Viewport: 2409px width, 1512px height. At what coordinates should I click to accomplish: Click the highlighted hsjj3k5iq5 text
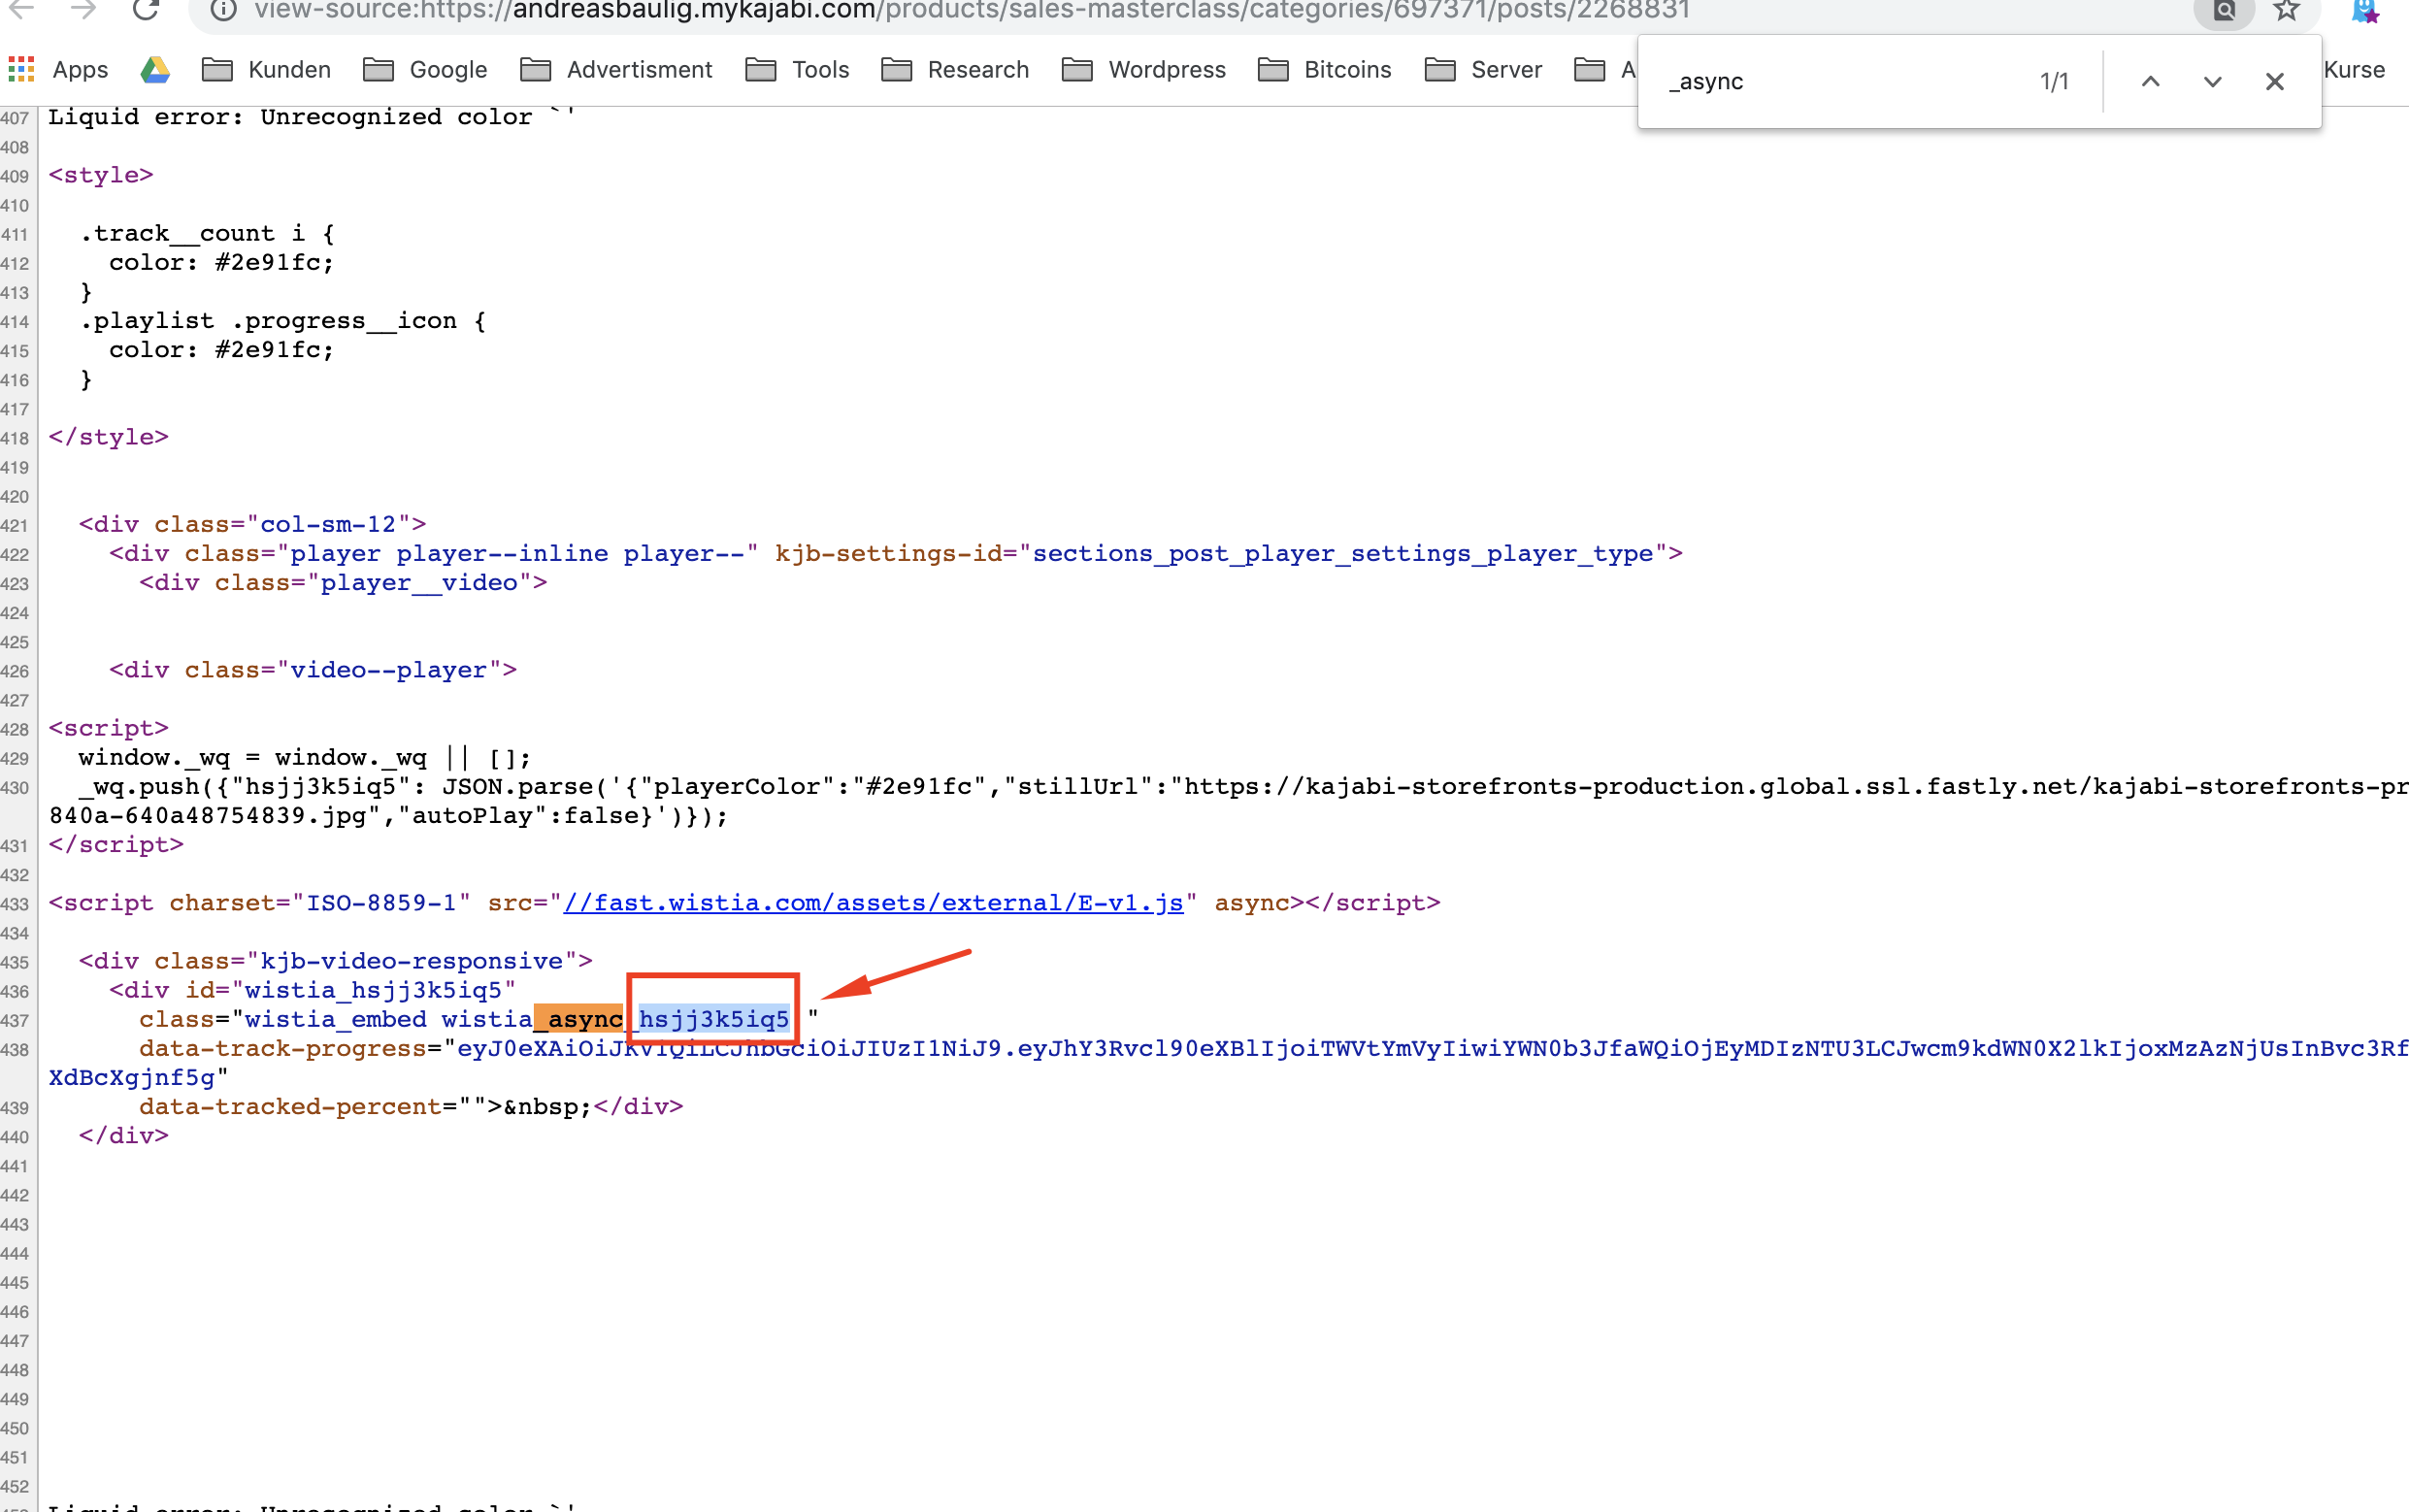[713, 1019]
